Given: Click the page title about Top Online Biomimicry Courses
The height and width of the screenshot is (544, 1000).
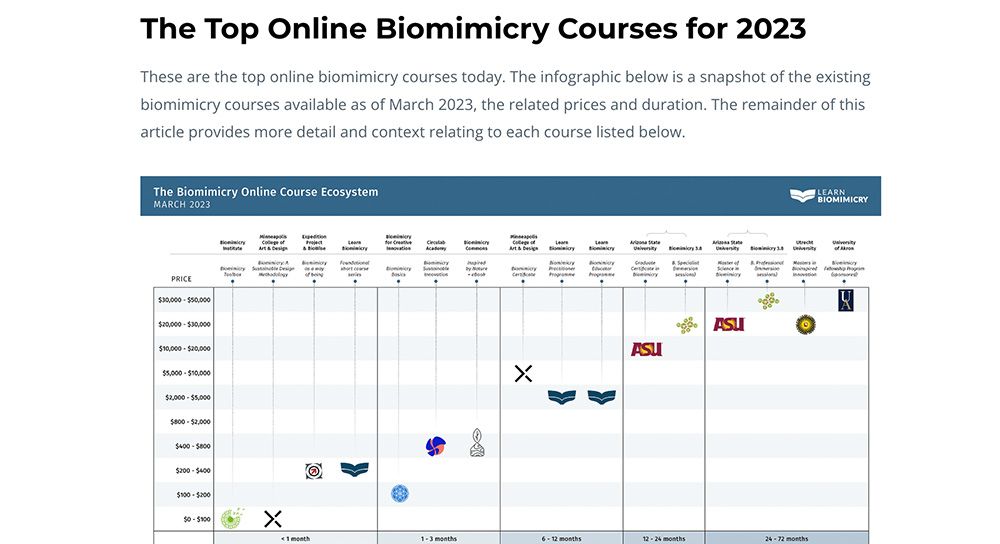Looking at the screenshot, I should coord(473,29).
